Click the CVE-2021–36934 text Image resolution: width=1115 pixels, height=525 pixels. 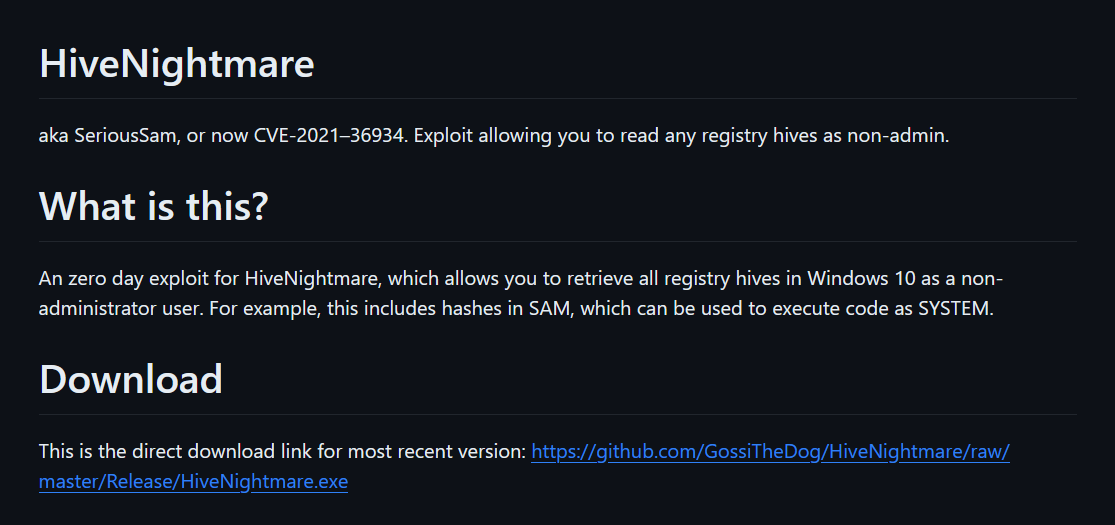[331, 136]
